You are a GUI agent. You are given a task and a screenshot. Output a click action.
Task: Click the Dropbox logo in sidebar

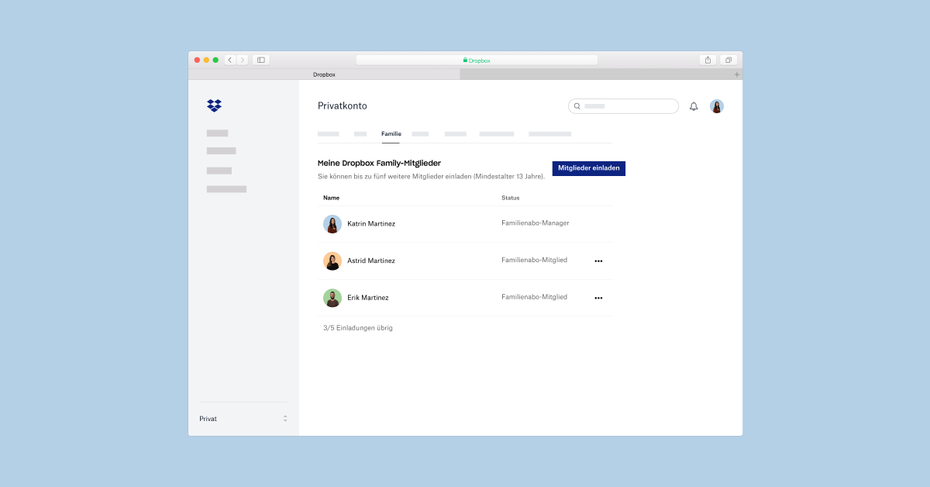pyautogui.click(x=214, y=106)
